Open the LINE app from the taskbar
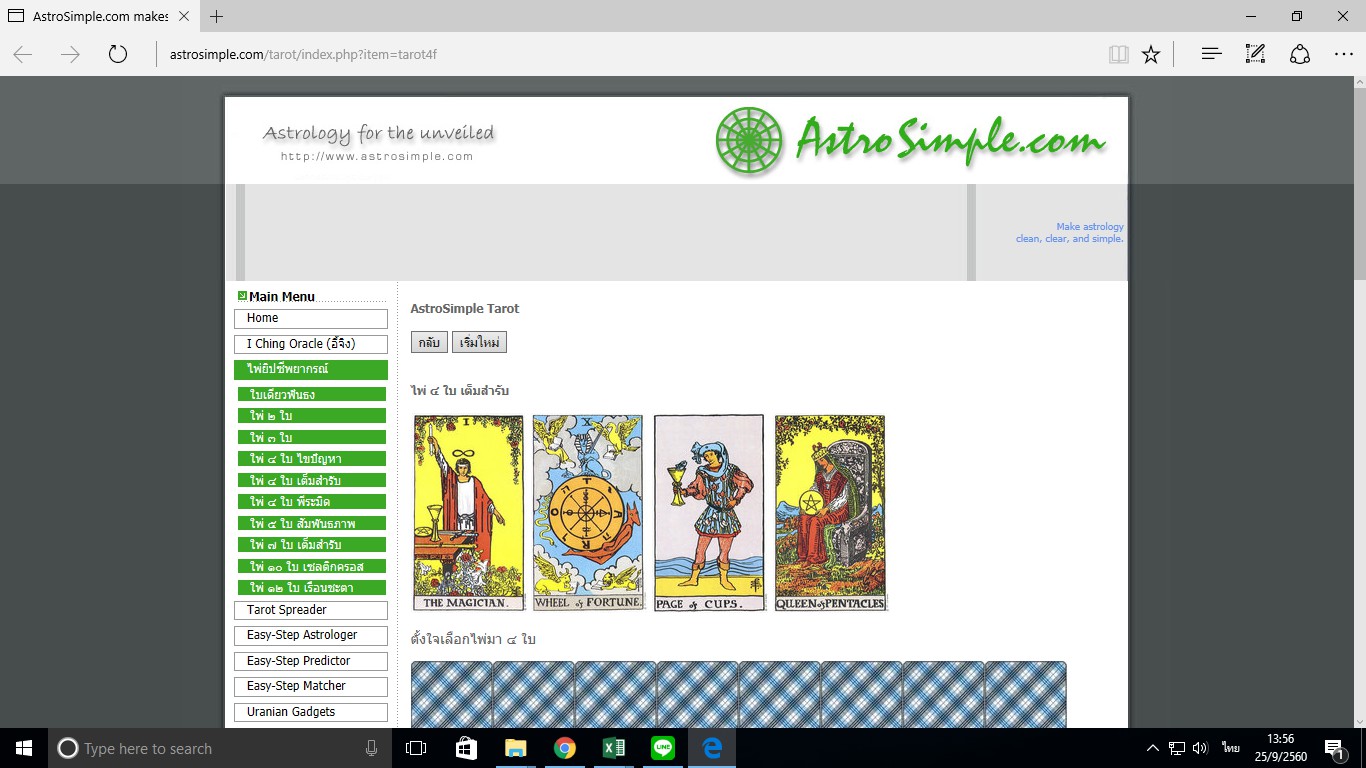Viewport: 1366px width, 768px height. tap(663, 748)
